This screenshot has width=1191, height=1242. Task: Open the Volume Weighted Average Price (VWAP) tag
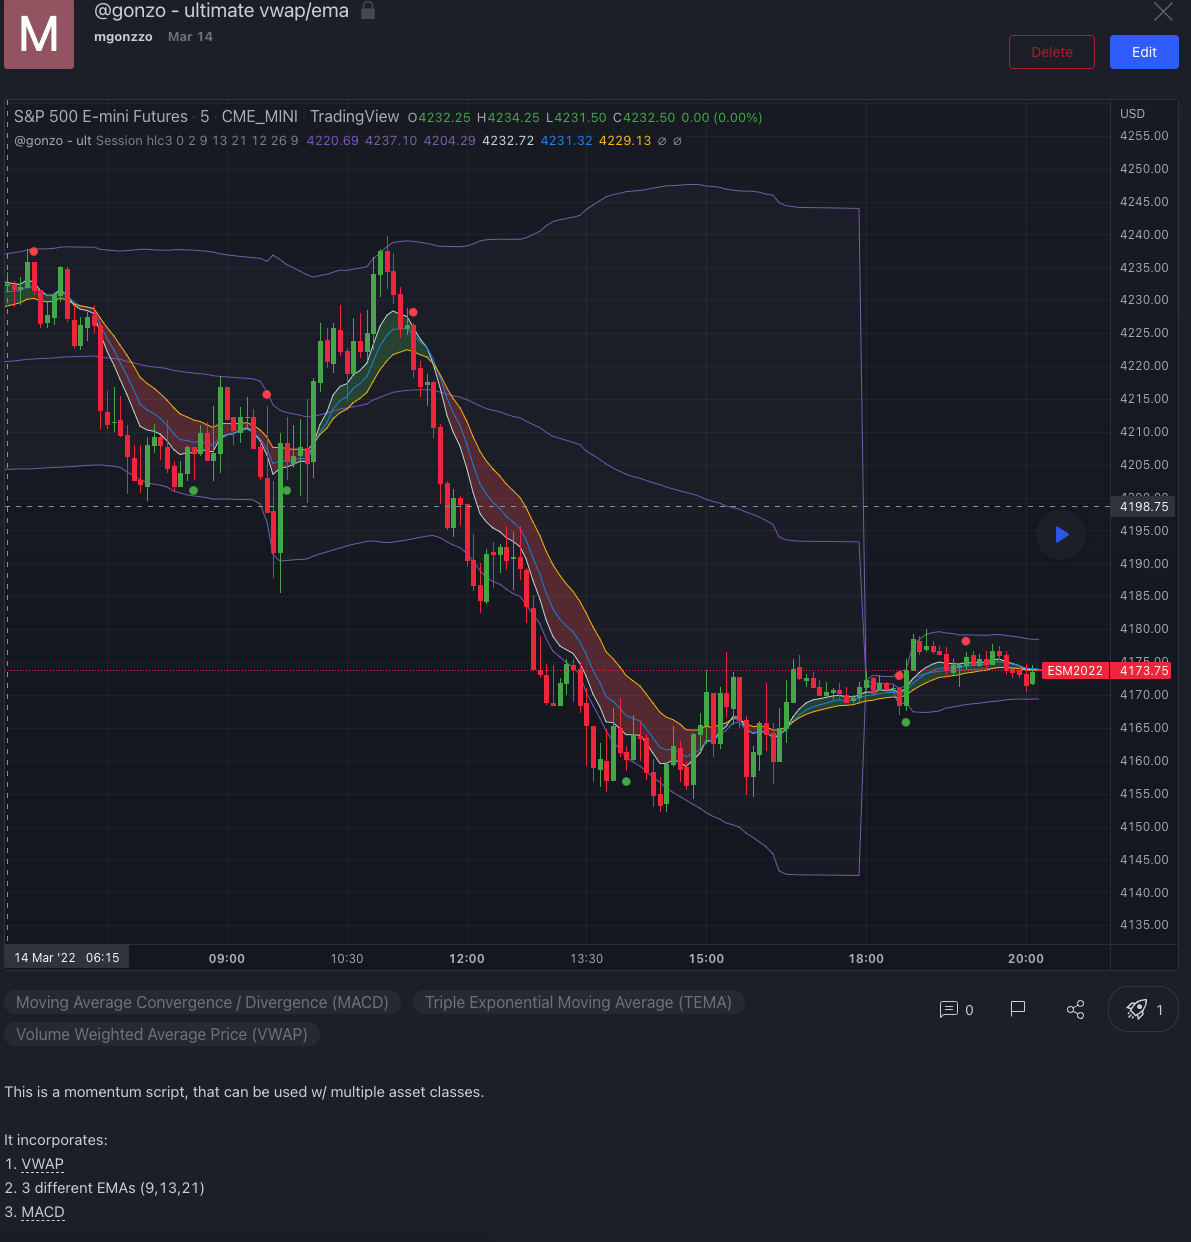point(162,1034)
